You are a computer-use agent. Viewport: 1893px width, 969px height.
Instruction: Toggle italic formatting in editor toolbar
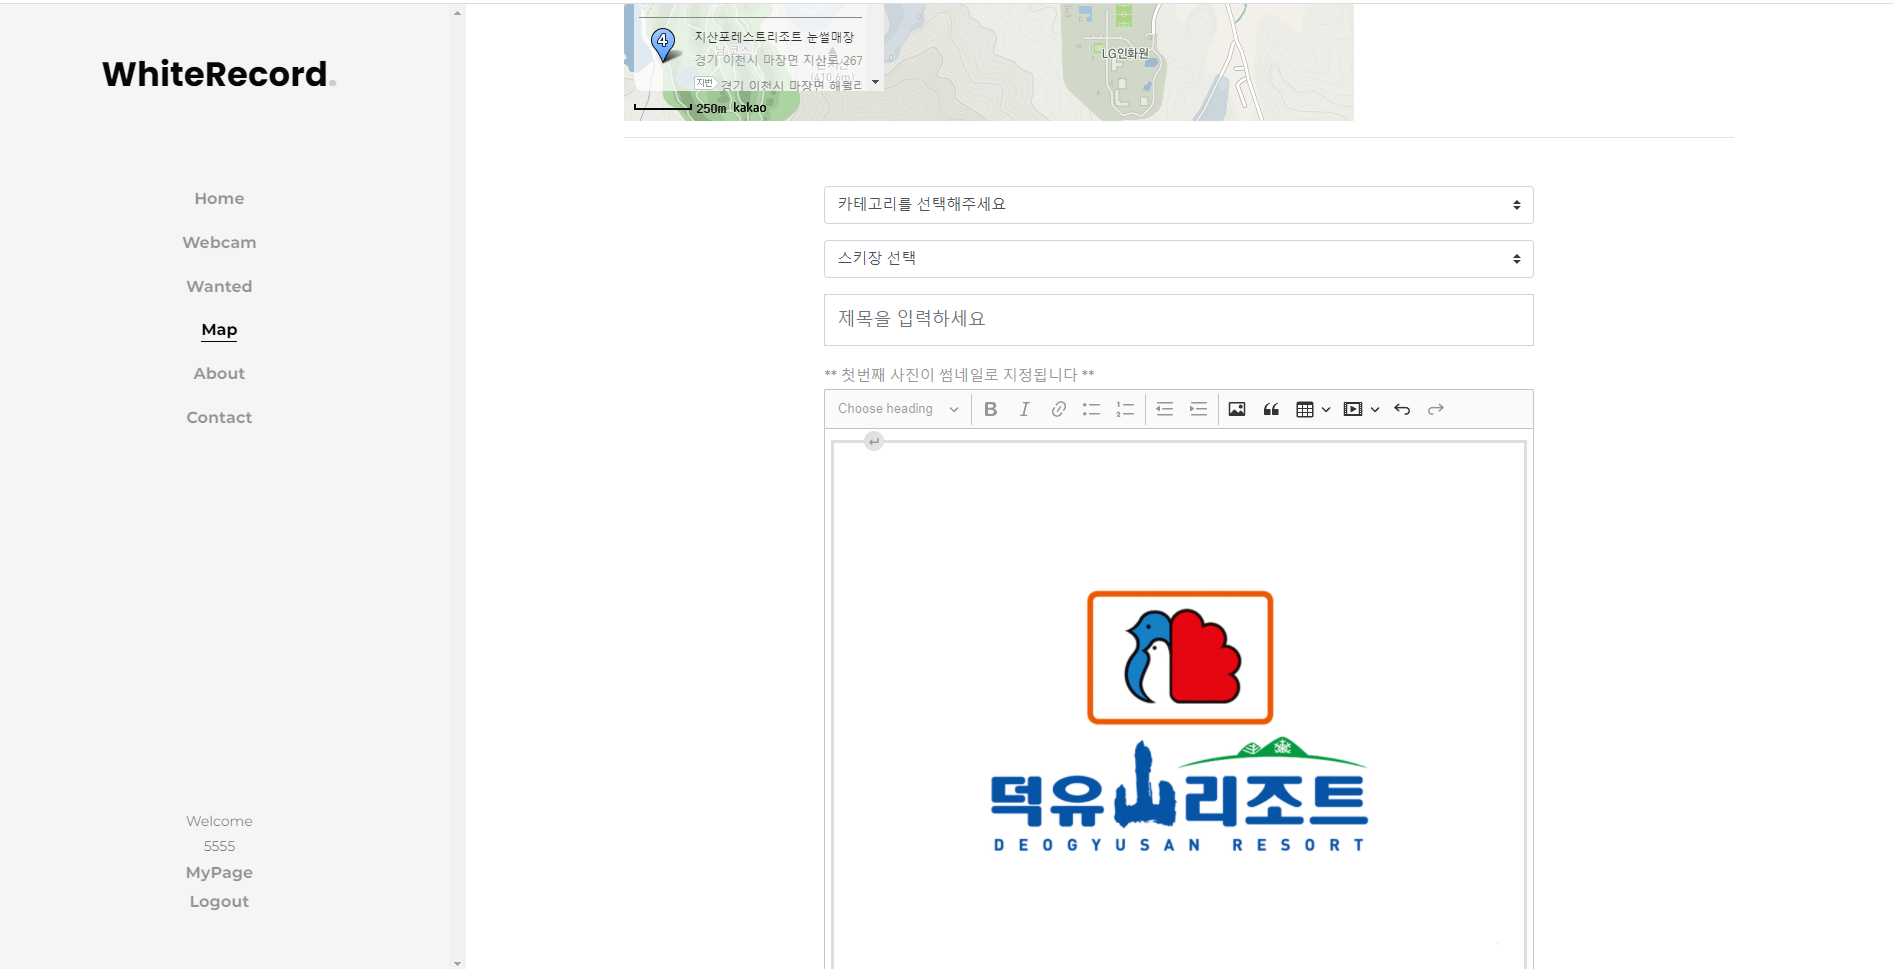(x=1024, y=409)
